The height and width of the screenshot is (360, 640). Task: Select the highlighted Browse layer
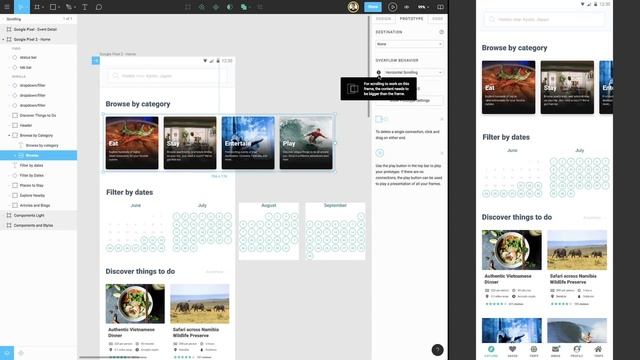click(x=38, y=156)
